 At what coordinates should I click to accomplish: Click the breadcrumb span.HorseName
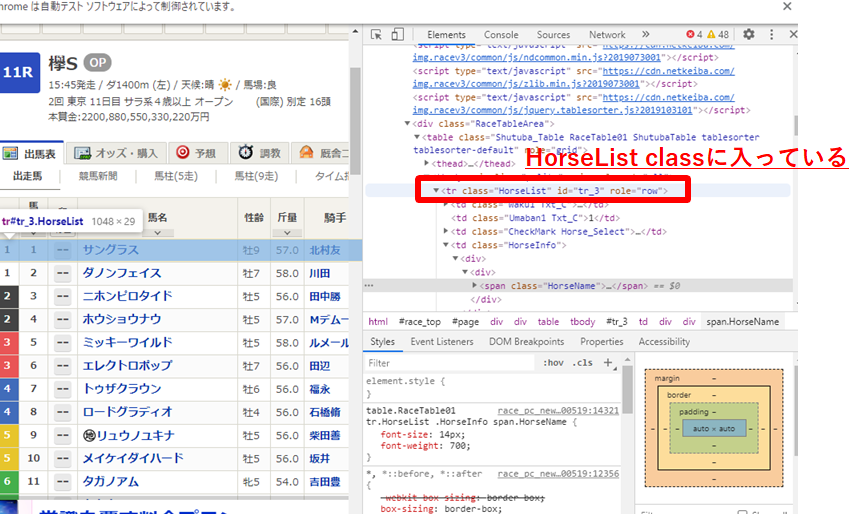point(743,322)
